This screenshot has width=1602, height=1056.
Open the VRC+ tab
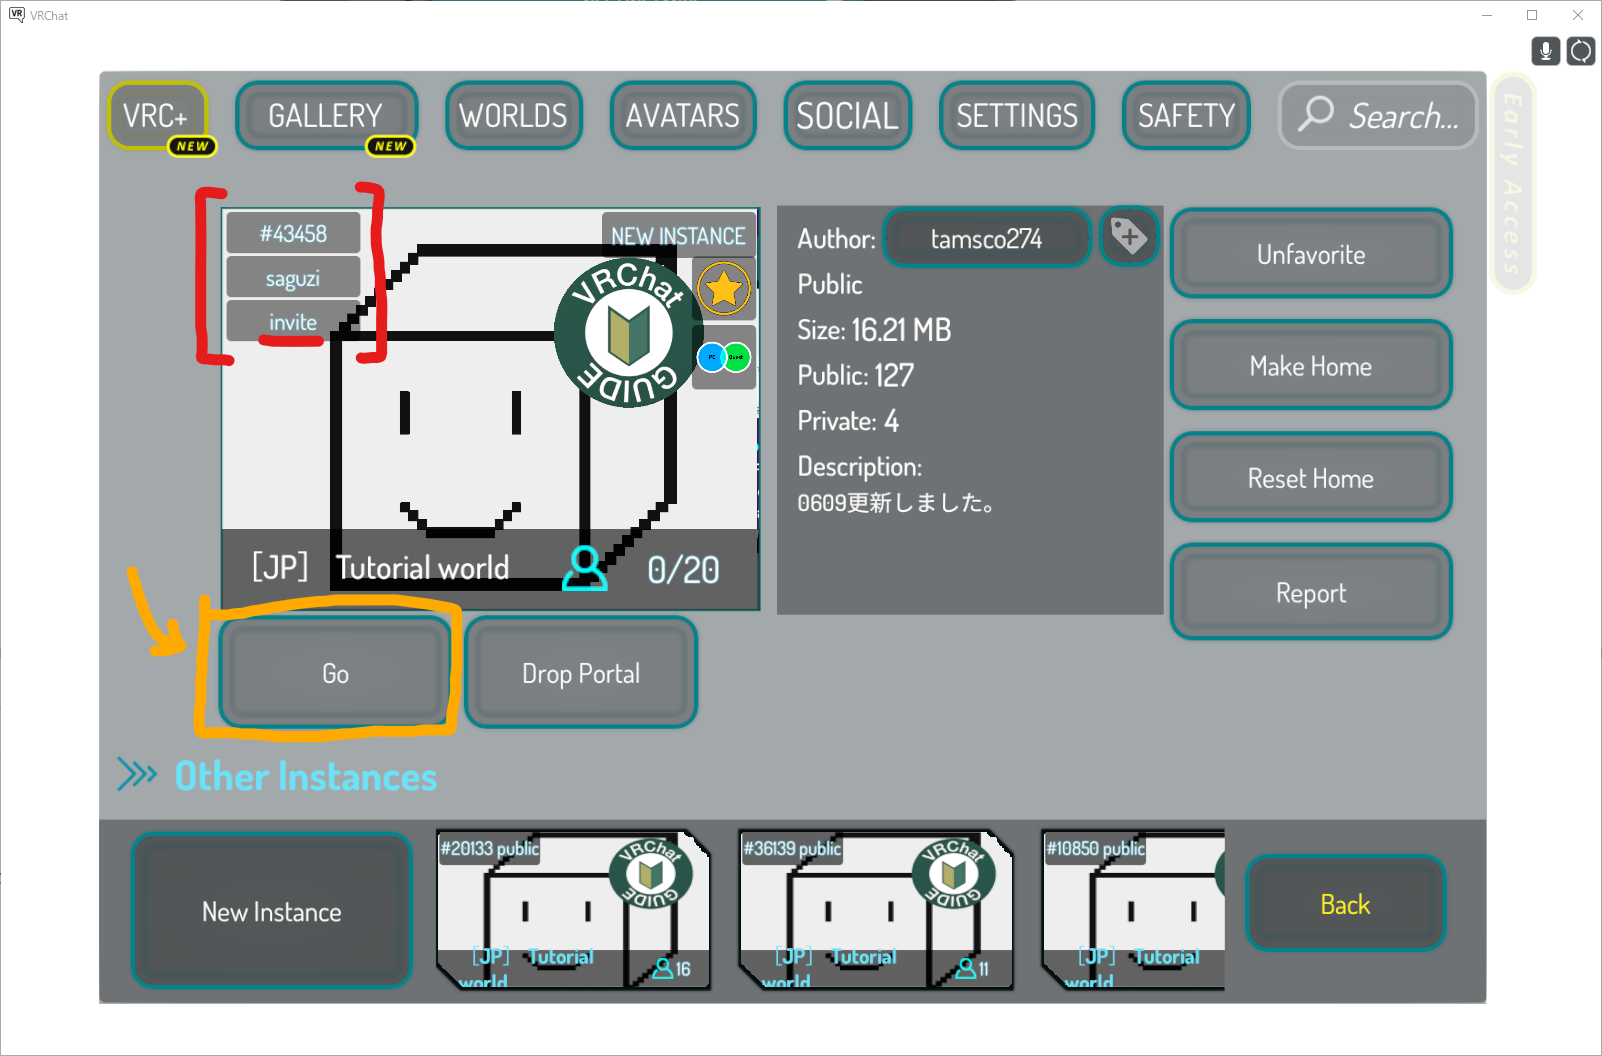tap(157, 116)
